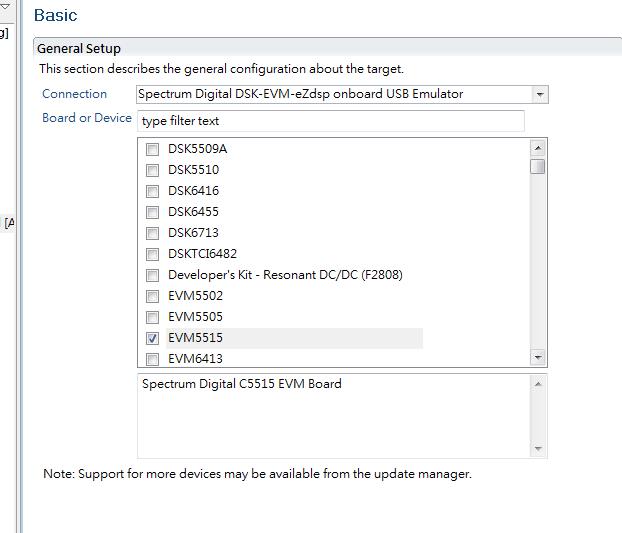
Task: Select the DSK6455 checkbox
Action: point(152,213)
